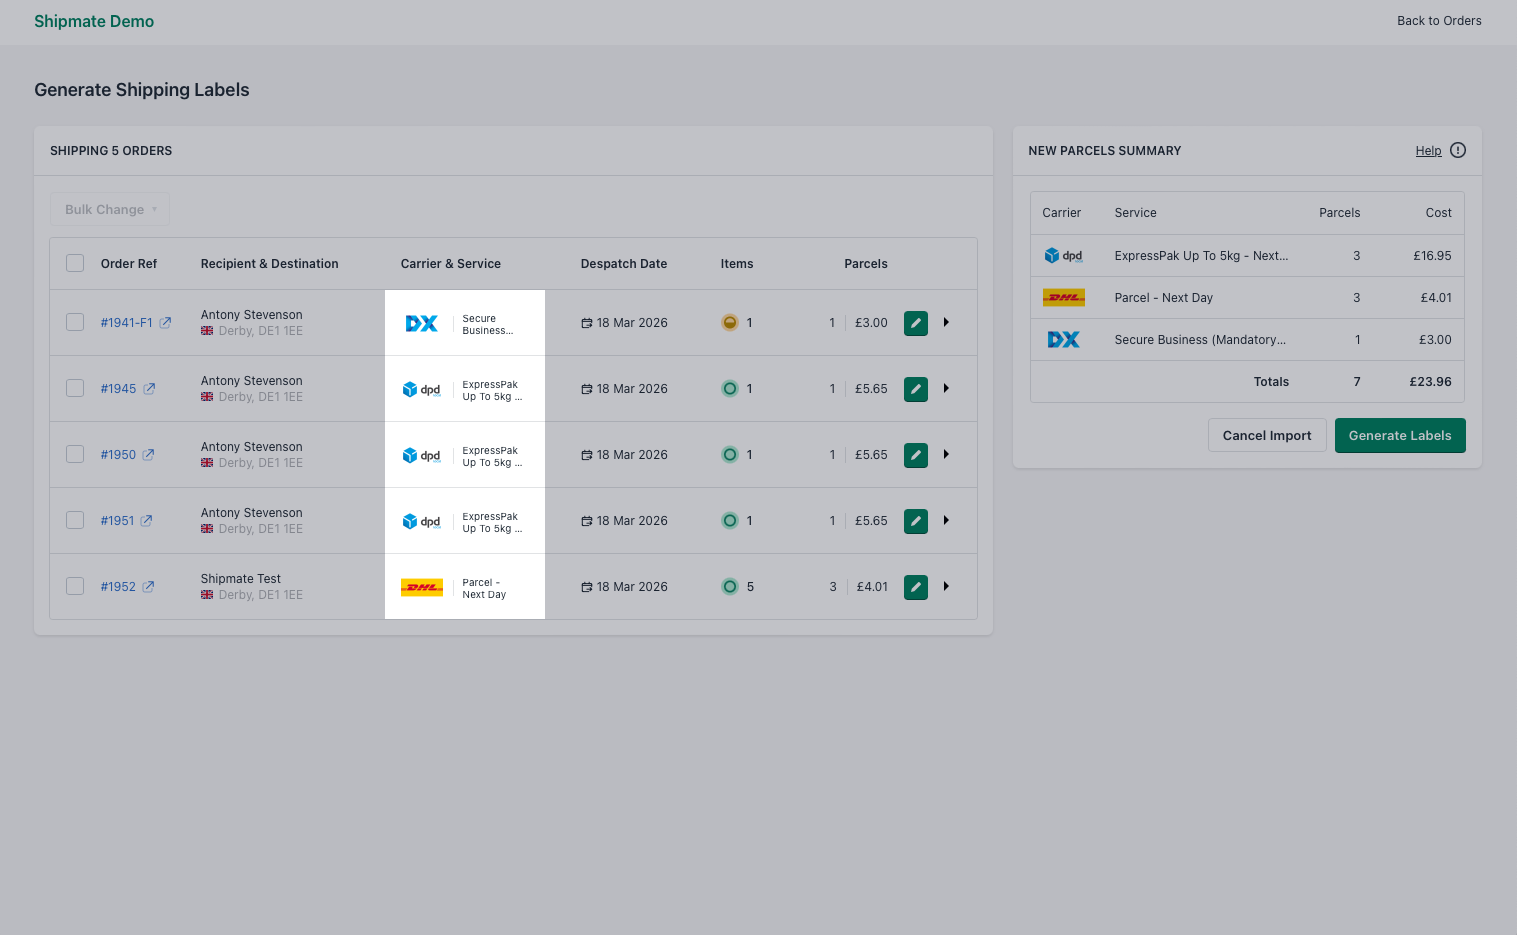The height and width of the screenshot is (935, 1517).
Task: Expand the details row for order #1952
Action: pos(946,587)
